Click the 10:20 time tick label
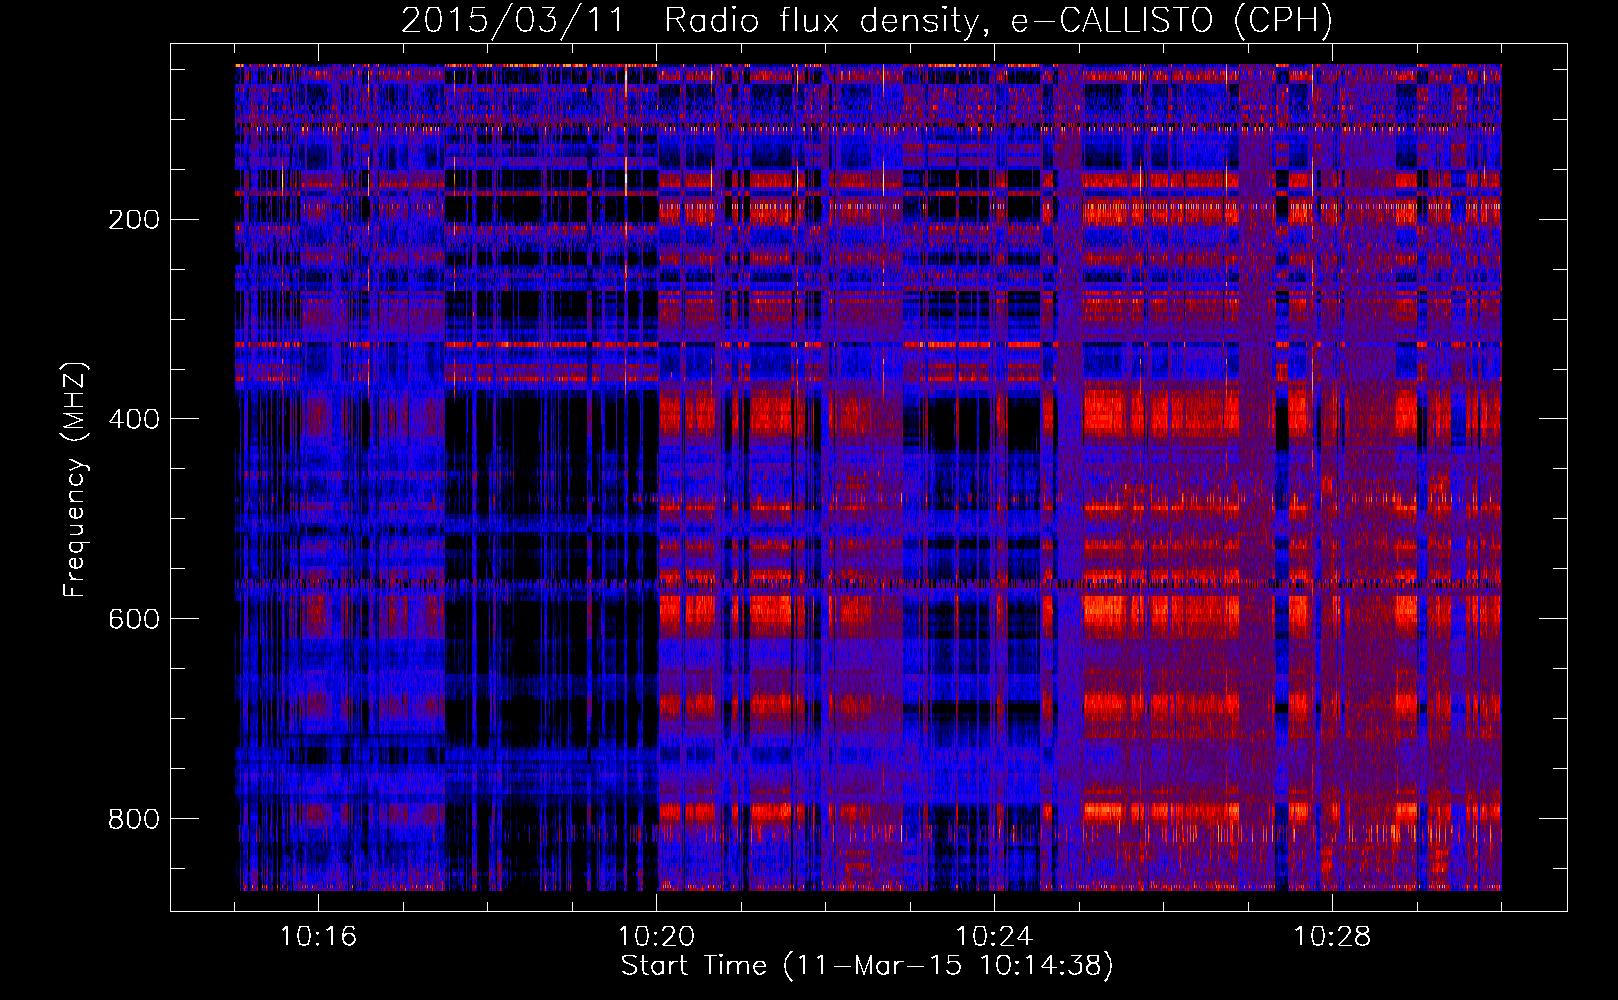The width and height of the screenshot is (1618, 1000). 656,937
